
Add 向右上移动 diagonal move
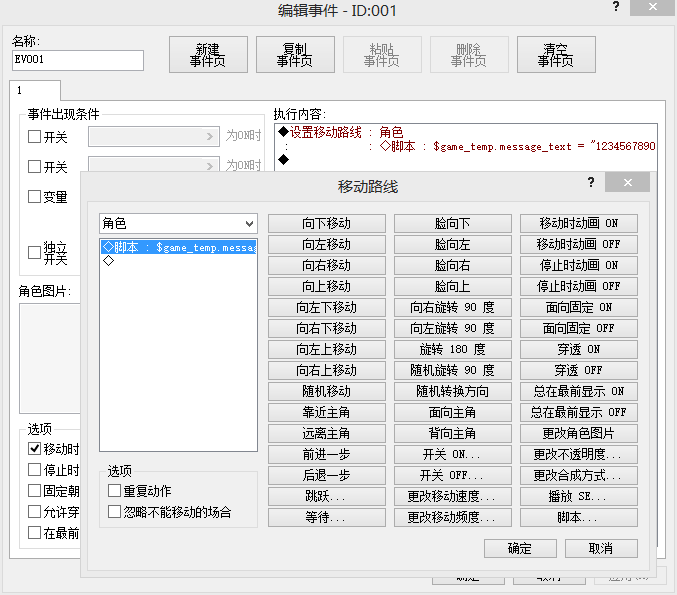tap(326, 370)
